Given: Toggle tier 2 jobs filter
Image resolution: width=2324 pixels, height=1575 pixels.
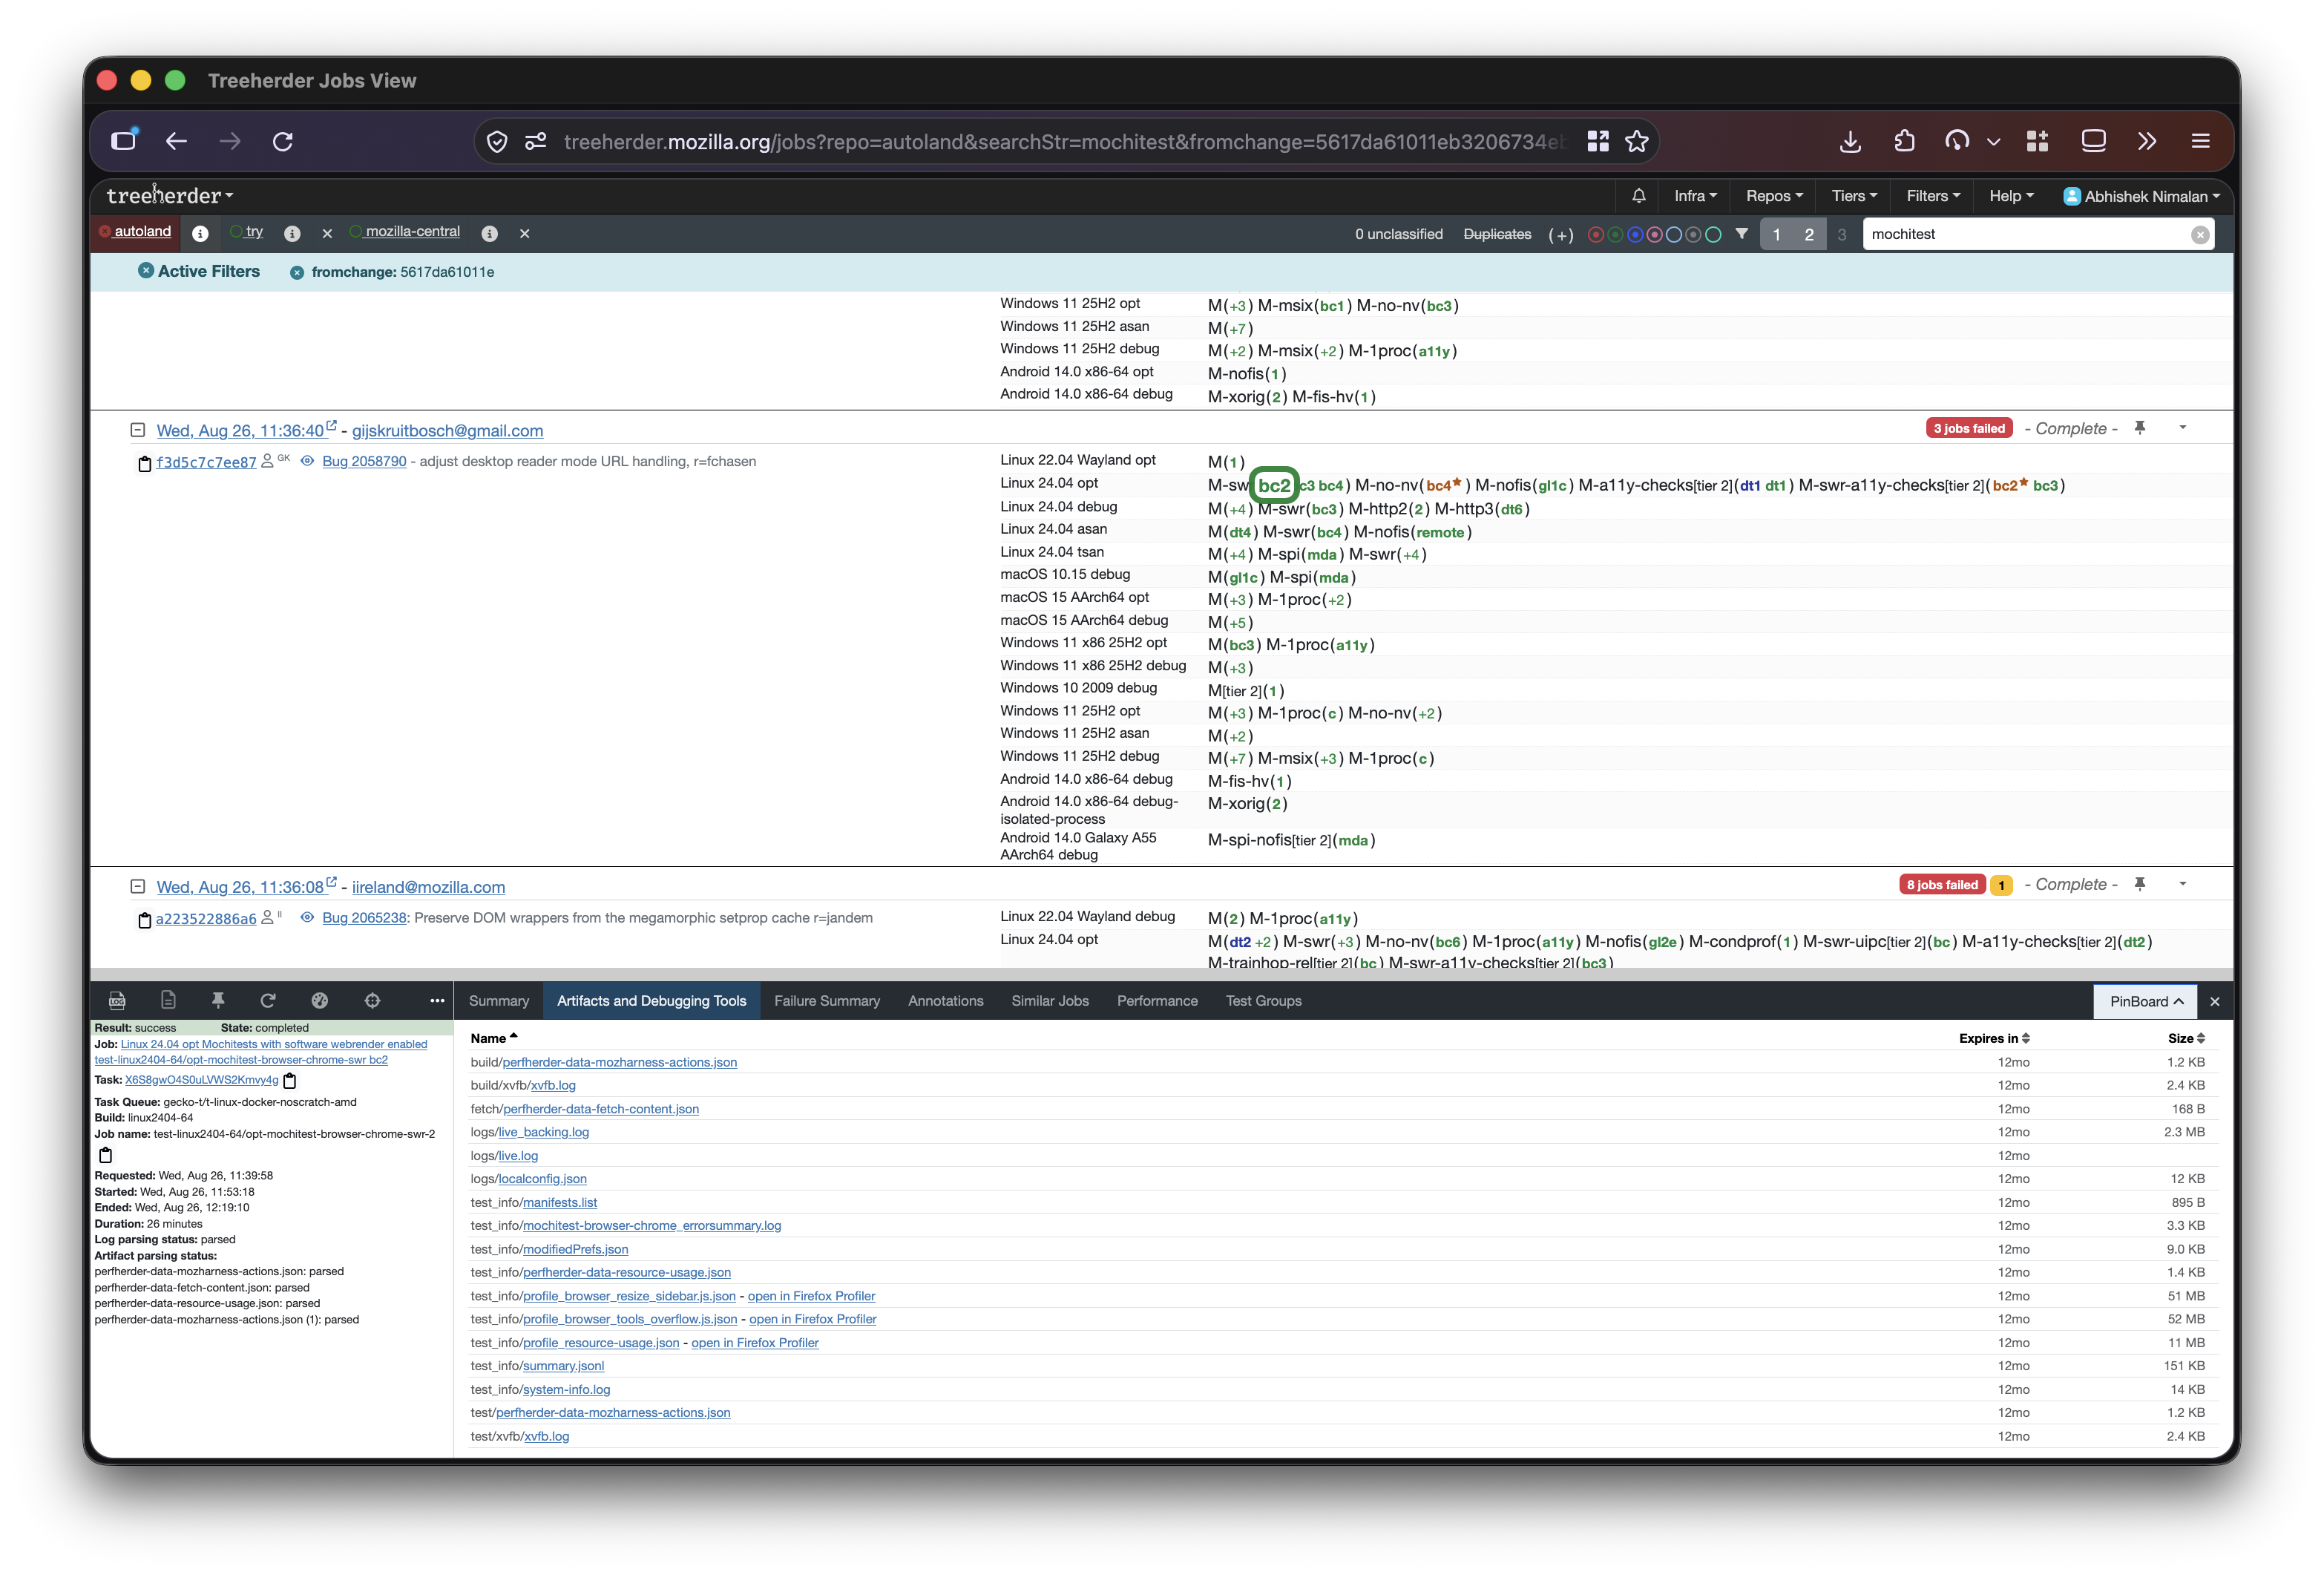Looking at the screenshot, I should click(1809, 234).
